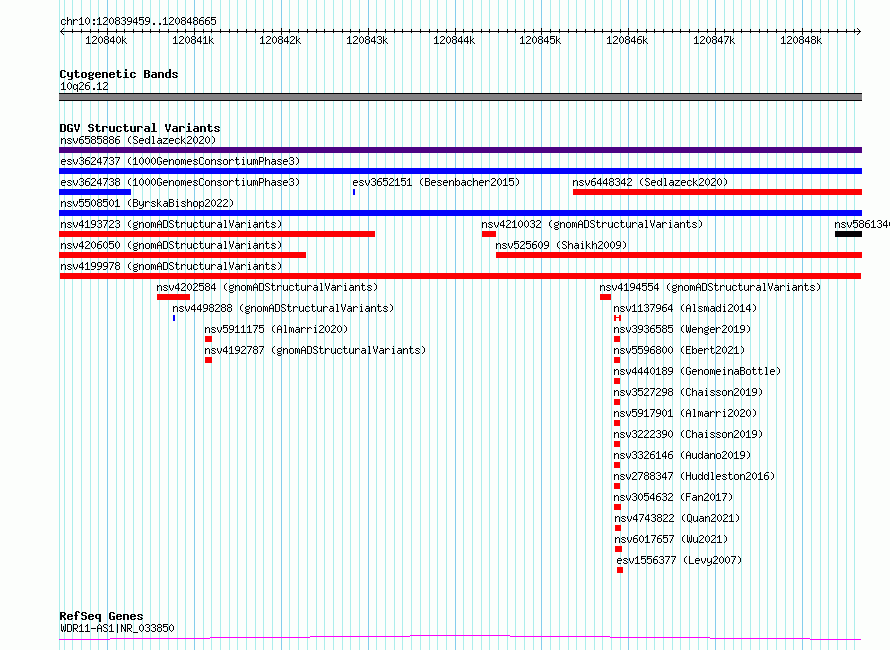The width and height of the screenshot is (890, 650).
Task: Click nsv2788347 (Huddleston2016) label
Action: click(x=694, y=476)
